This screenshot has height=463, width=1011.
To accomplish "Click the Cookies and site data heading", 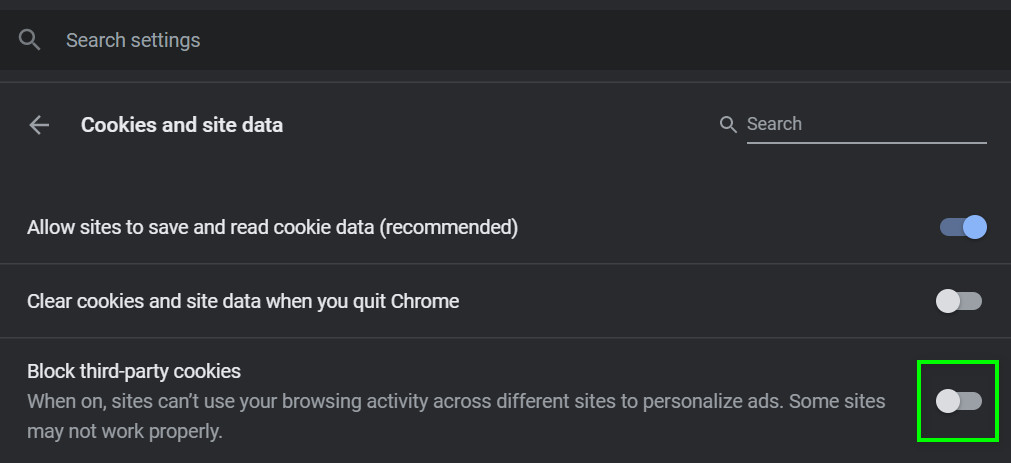I will 182,125.
